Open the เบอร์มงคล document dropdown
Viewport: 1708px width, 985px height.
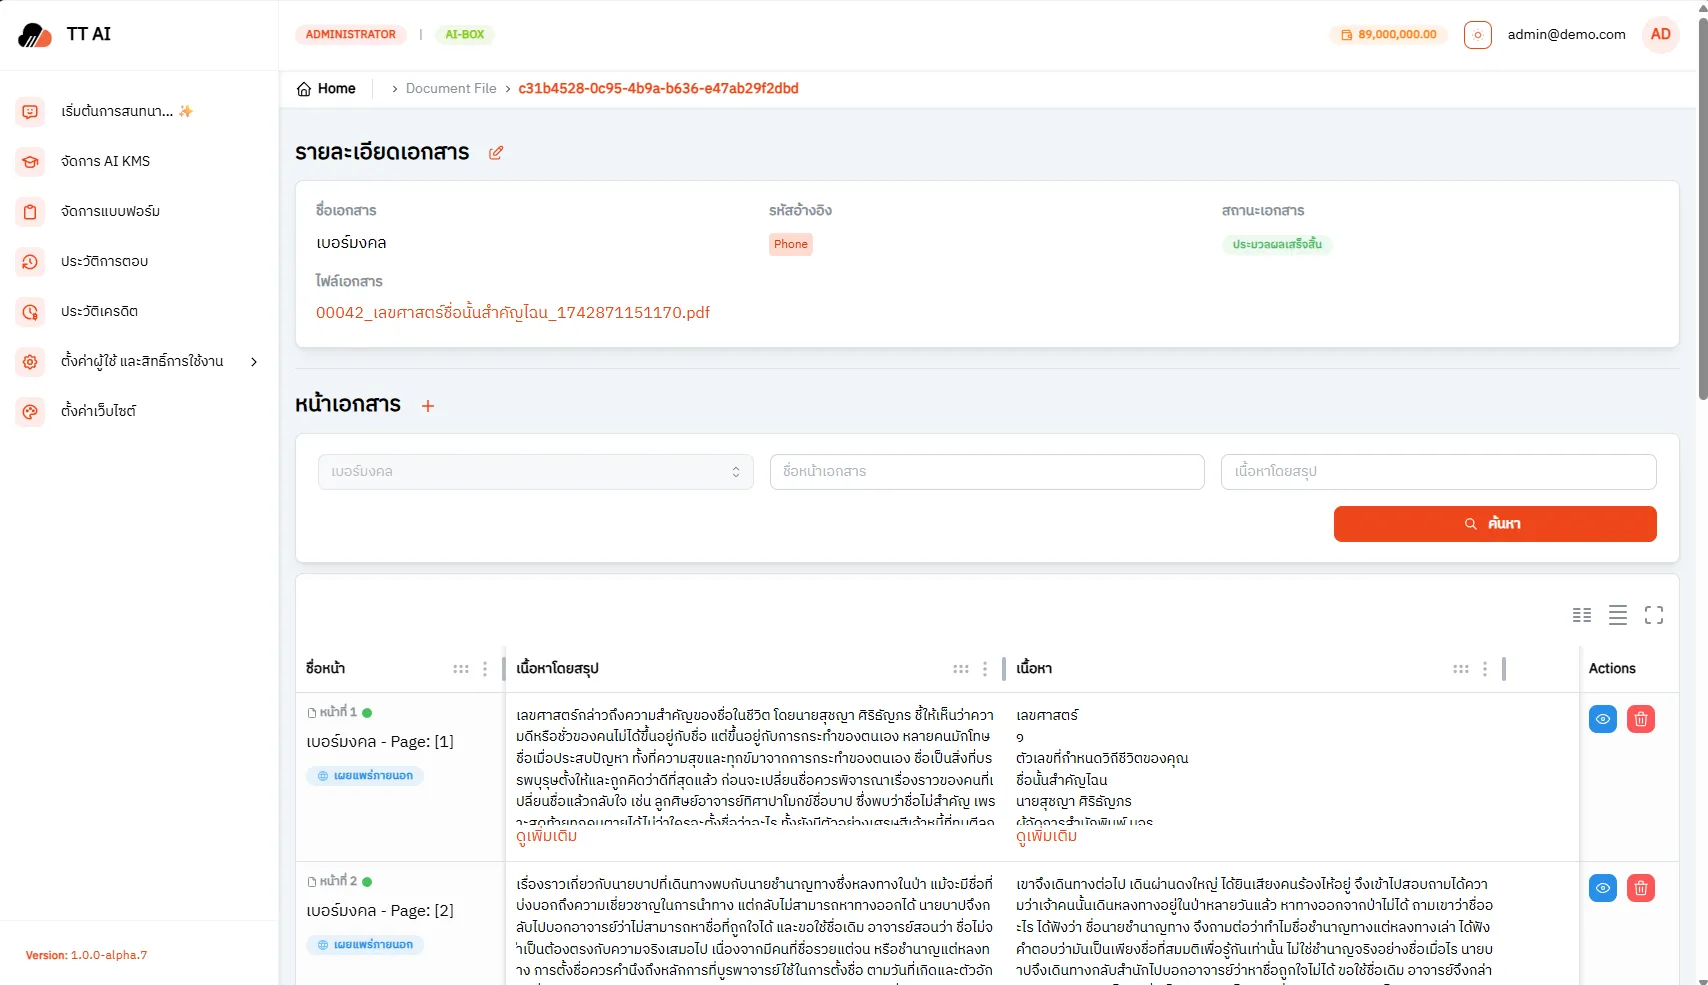click(536, 472)
